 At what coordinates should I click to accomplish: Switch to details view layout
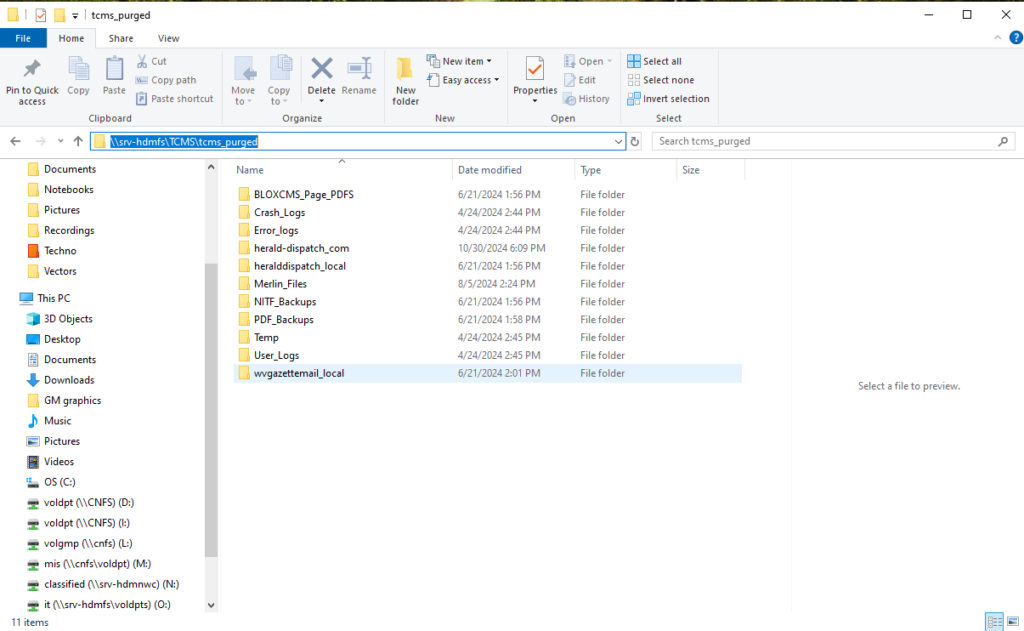click(x=994, y=622)
